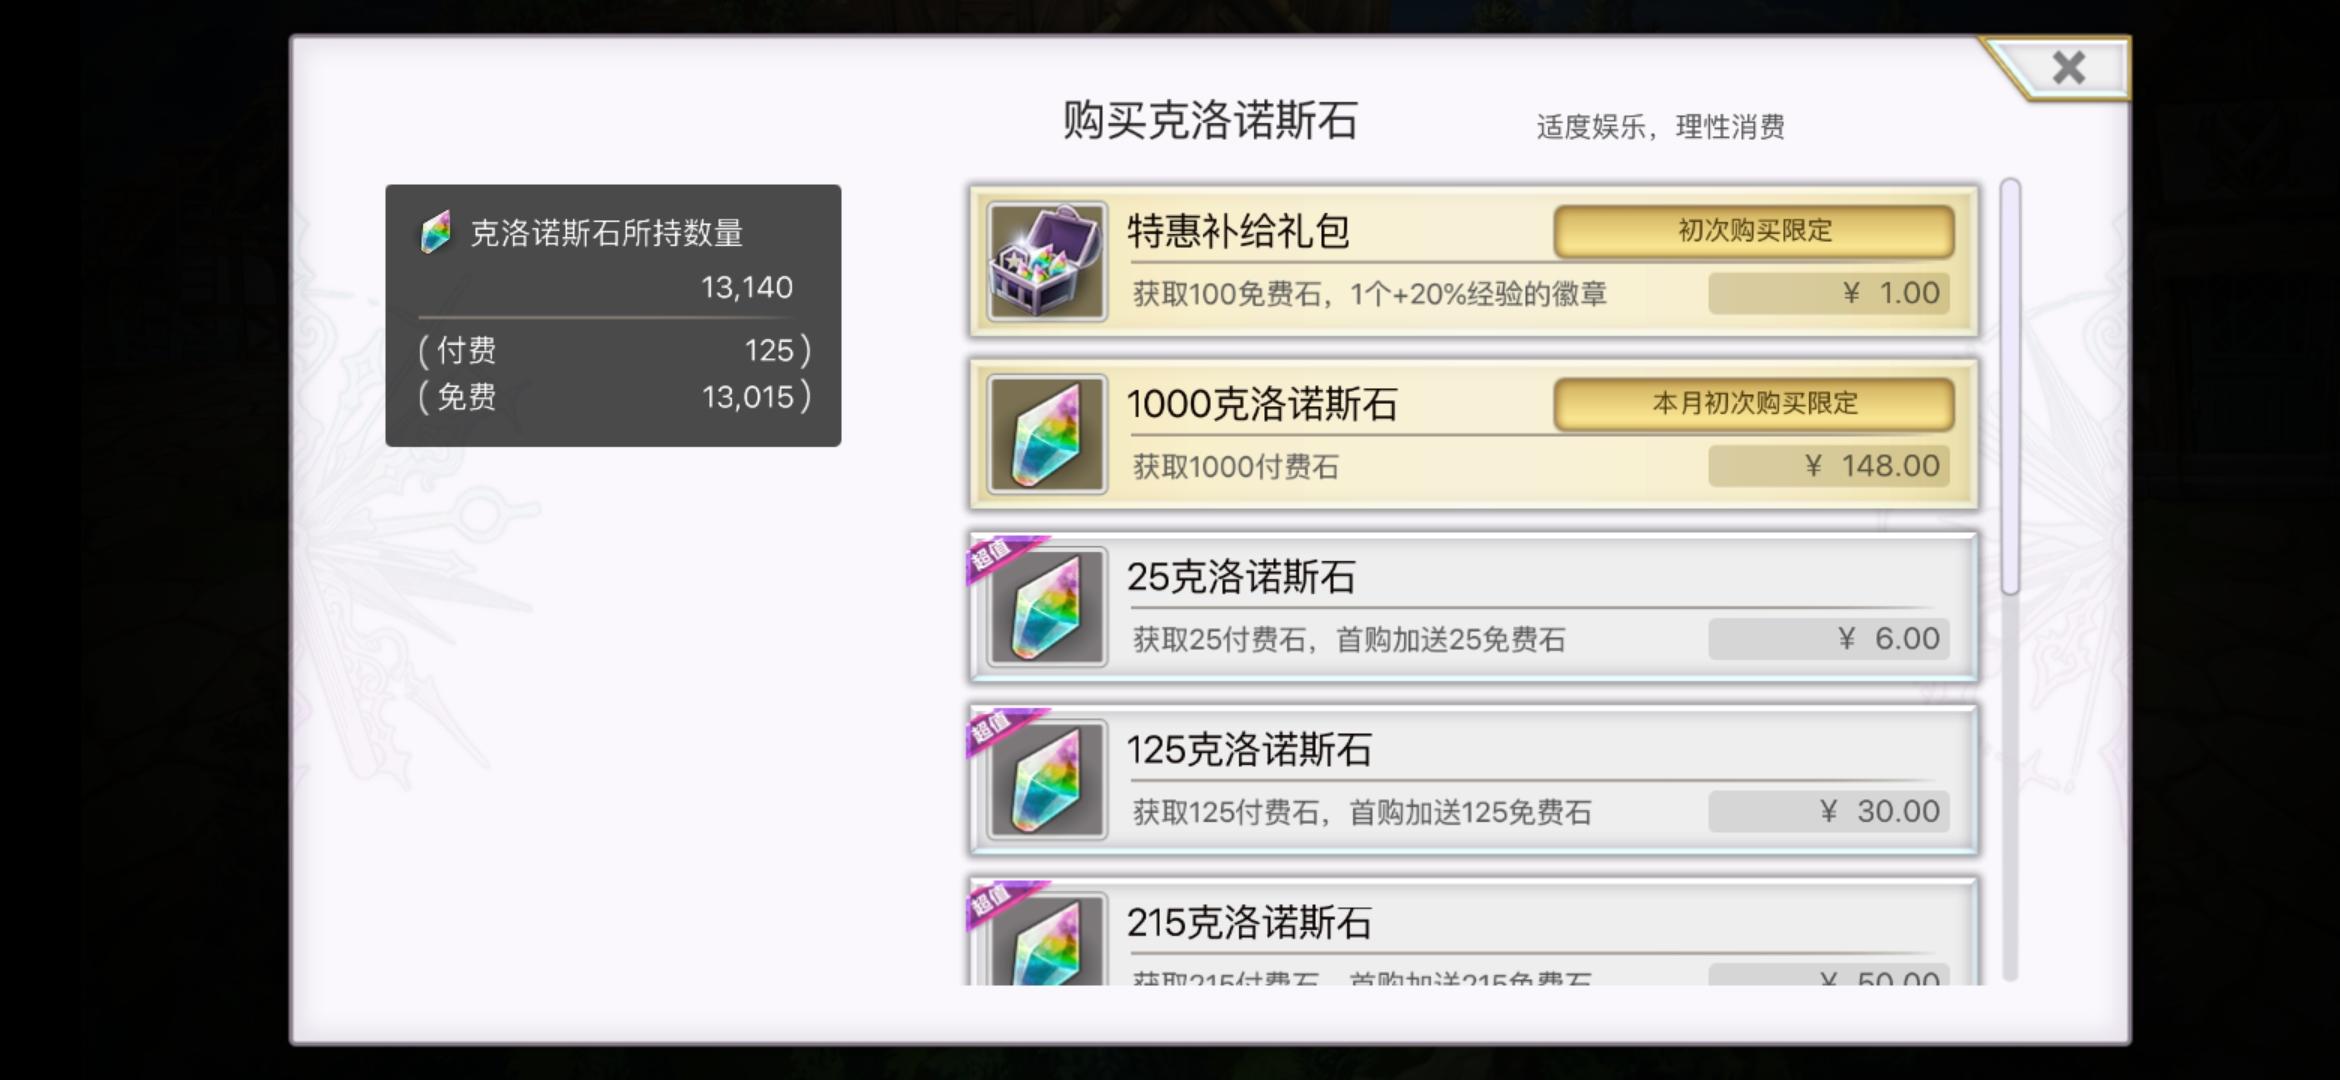Viewport: 2340px width, 1080px height.
Task: Close the purchase dialog with X
Action: pos(2067,68)
